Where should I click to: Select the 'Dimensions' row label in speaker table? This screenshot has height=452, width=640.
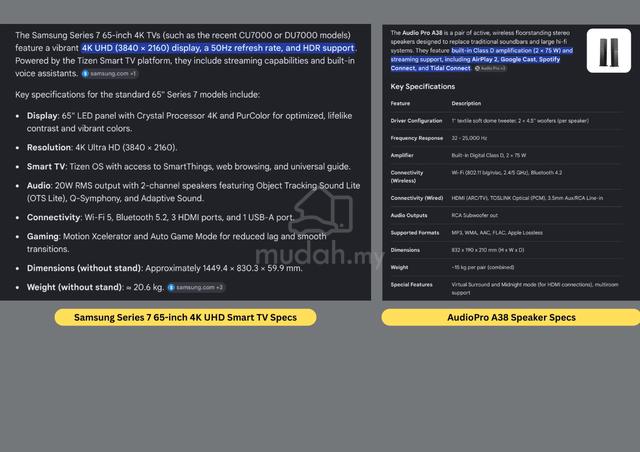[x=405, y=250]
